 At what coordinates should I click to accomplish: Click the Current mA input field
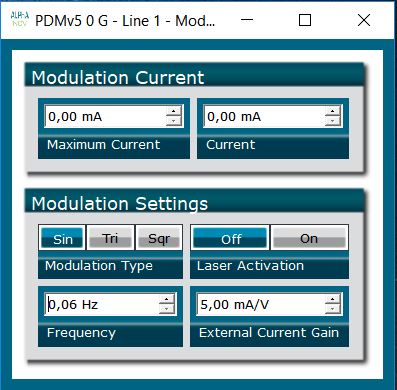[x=264, y=116]
